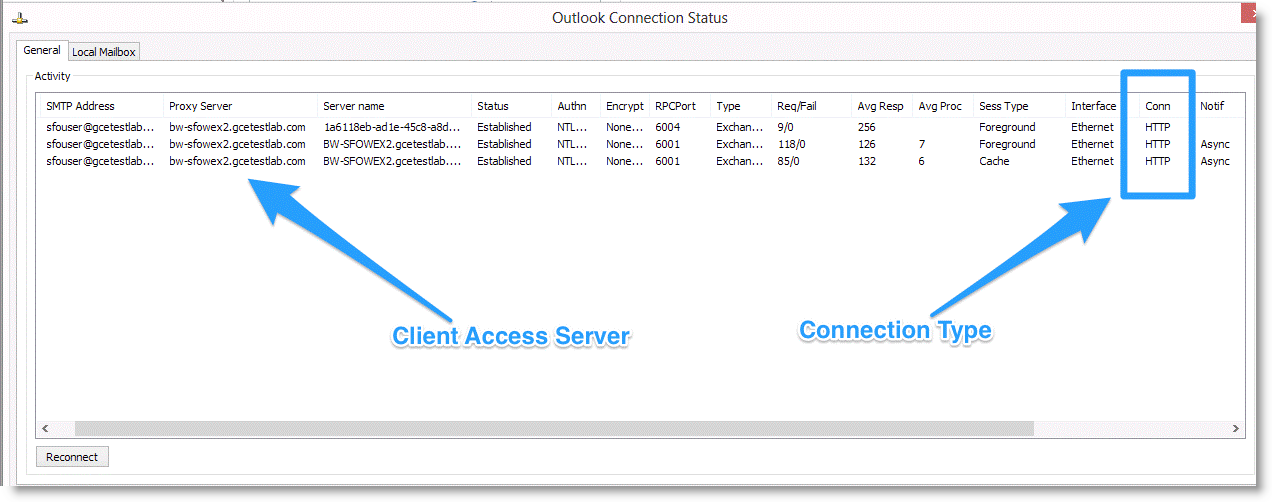Switch to the Local Mailbox tab
The image size is (1272, 502).
104,52
